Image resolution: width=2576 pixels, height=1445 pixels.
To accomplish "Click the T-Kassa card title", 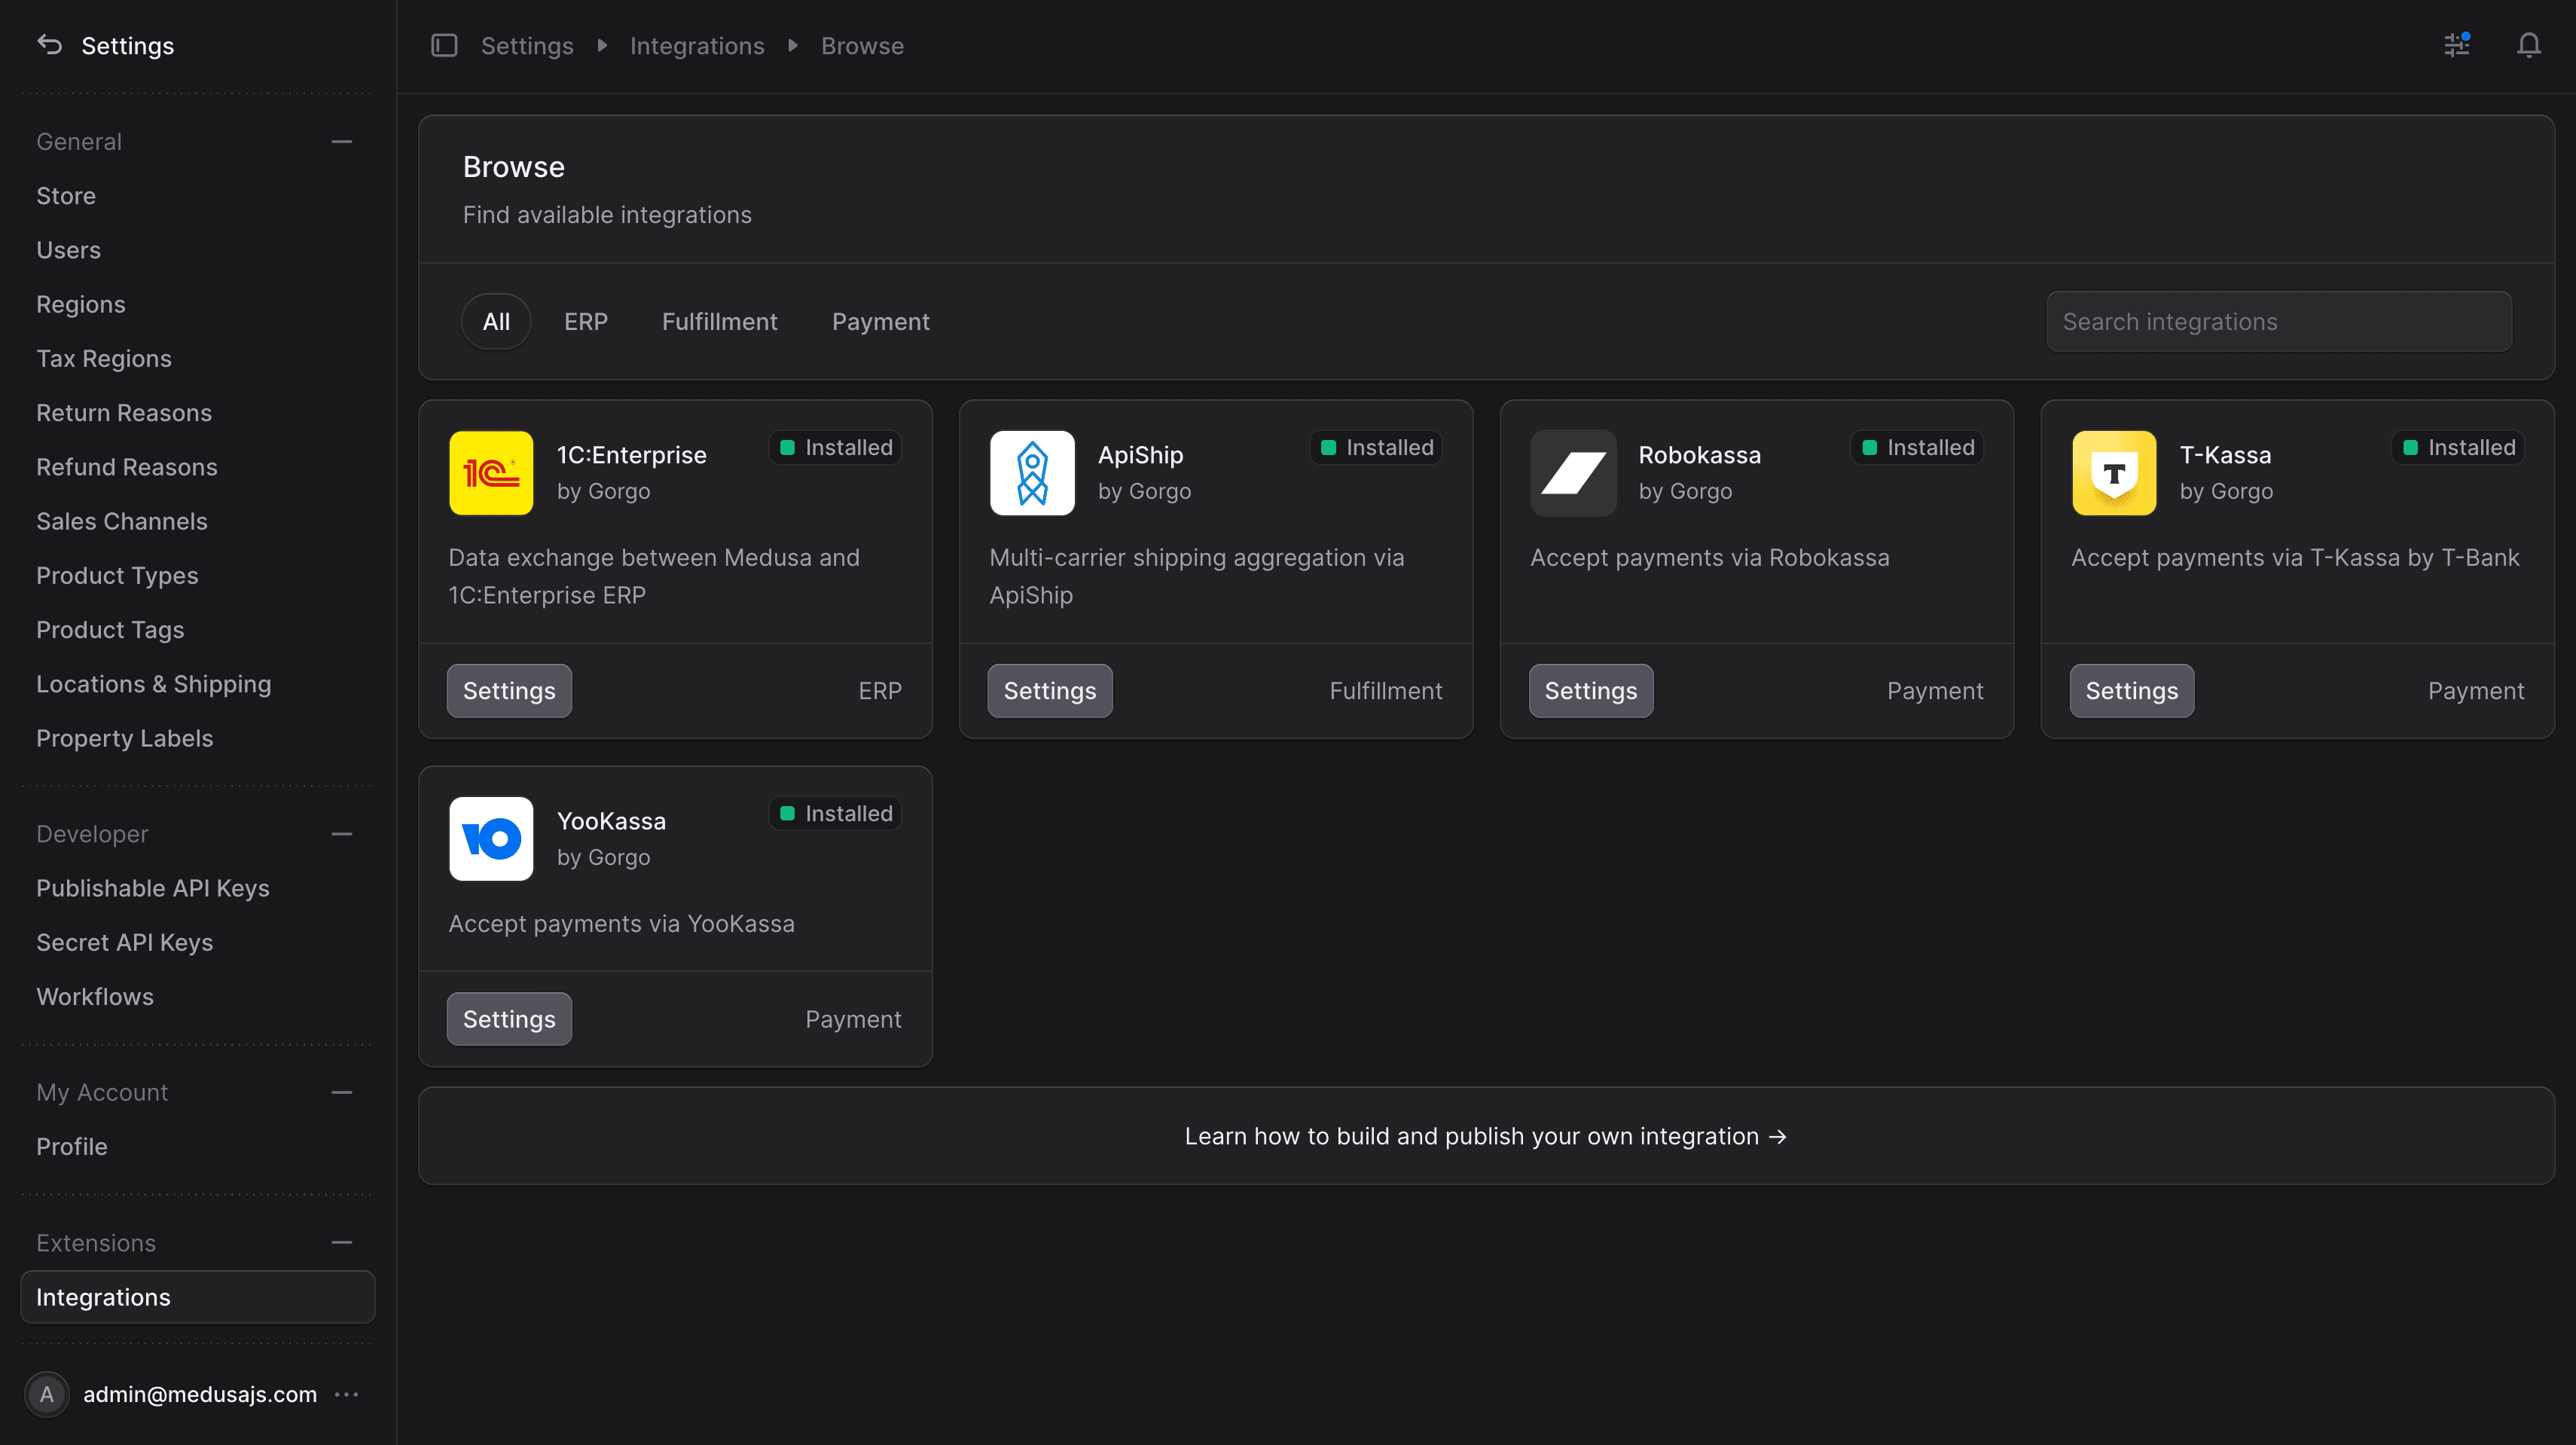I will [x=2226, y=455].
